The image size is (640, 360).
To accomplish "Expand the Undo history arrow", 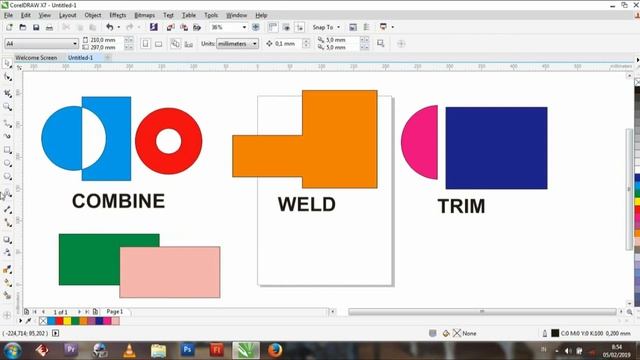I will [x=119, y=27].
